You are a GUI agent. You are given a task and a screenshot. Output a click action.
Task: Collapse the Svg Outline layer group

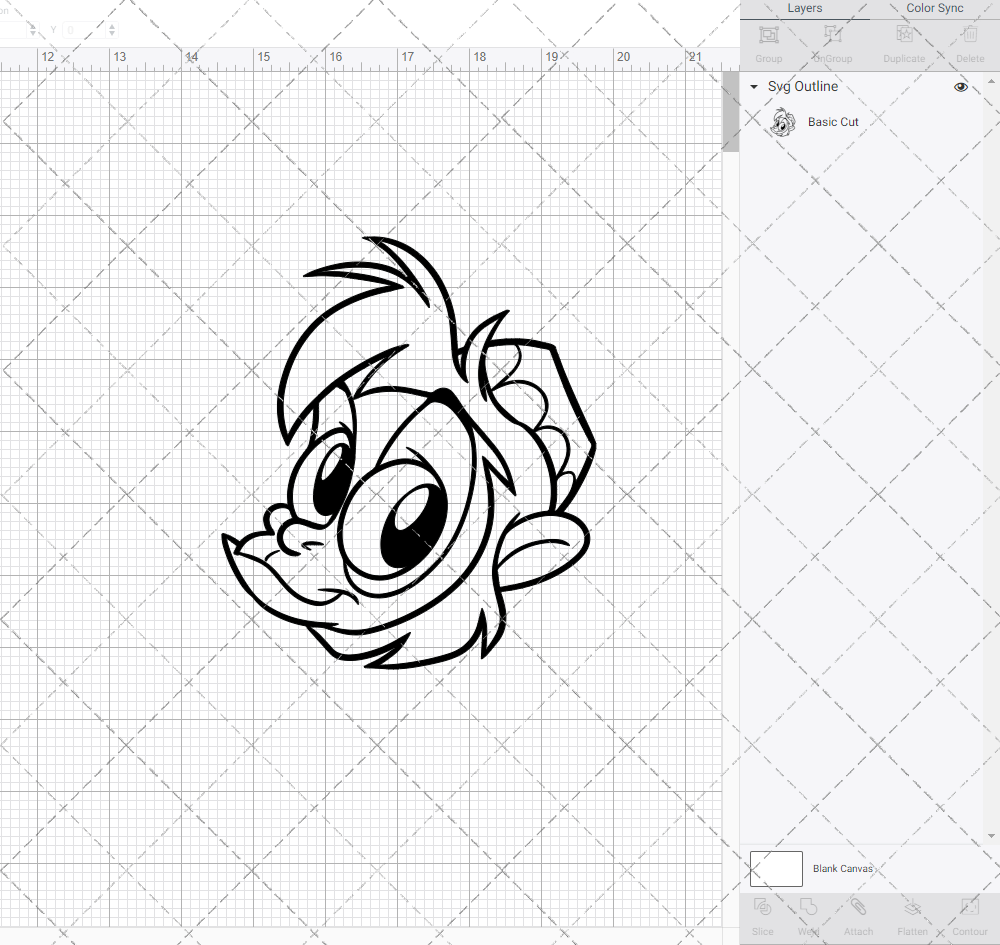coord(754,87)
